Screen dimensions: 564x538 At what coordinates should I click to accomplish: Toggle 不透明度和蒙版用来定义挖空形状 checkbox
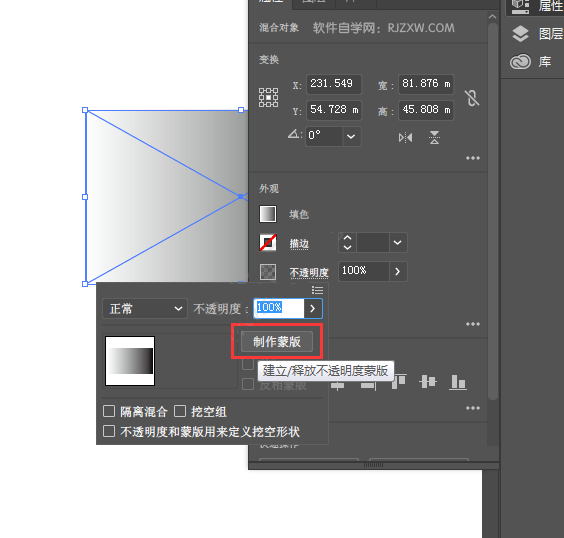[x=109, y=431]
